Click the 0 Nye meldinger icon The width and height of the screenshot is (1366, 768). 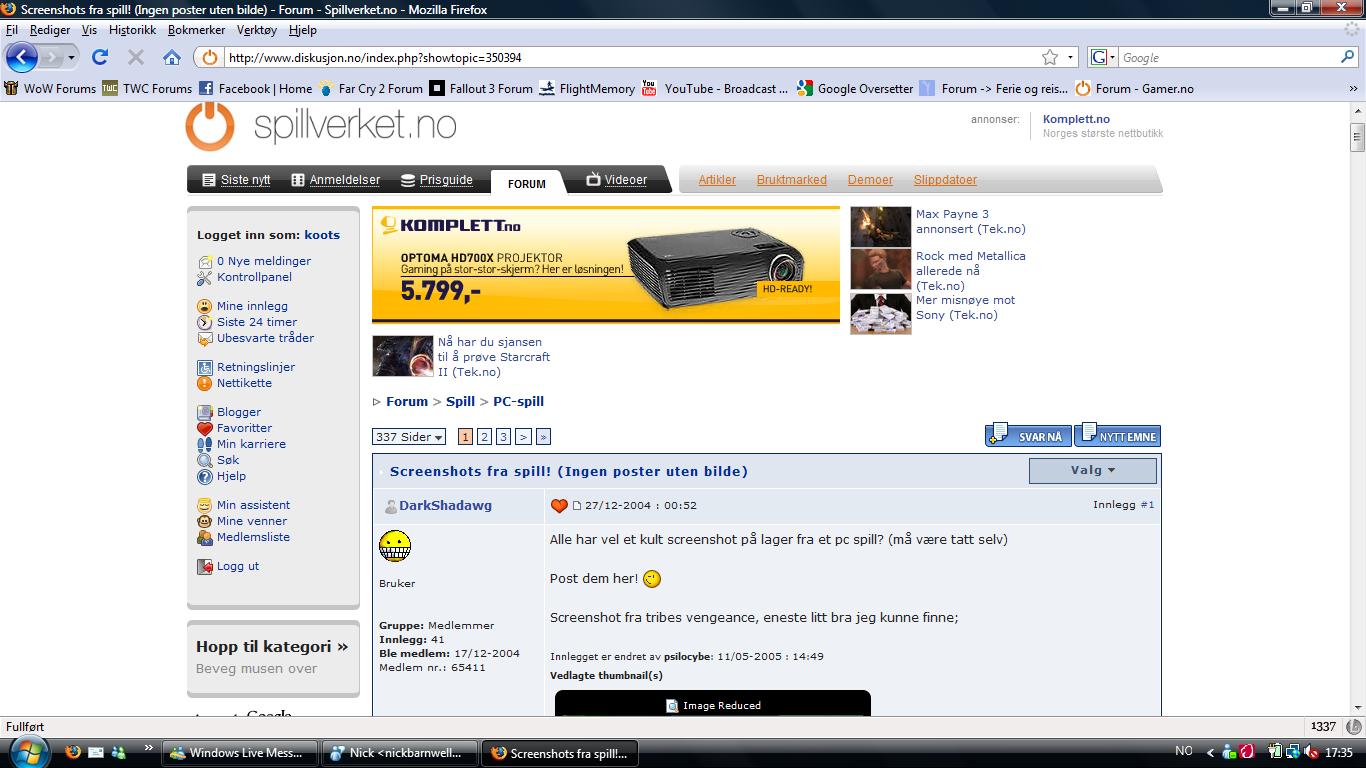pyautogui.click(x=205, y=262)
